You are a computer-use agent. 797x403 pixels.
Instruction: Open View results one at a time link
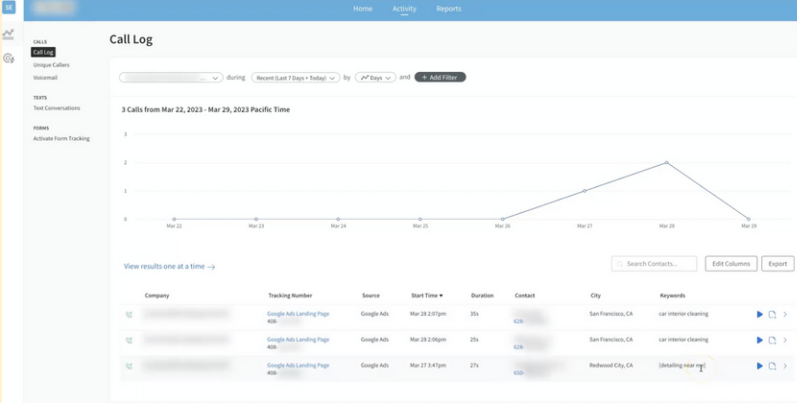[x=169, y=267]
